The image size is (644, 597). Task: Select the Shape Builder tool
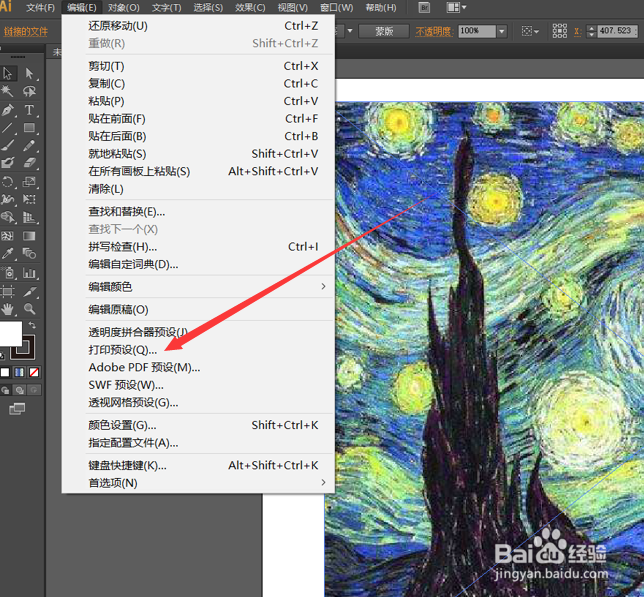pos(7,217)
